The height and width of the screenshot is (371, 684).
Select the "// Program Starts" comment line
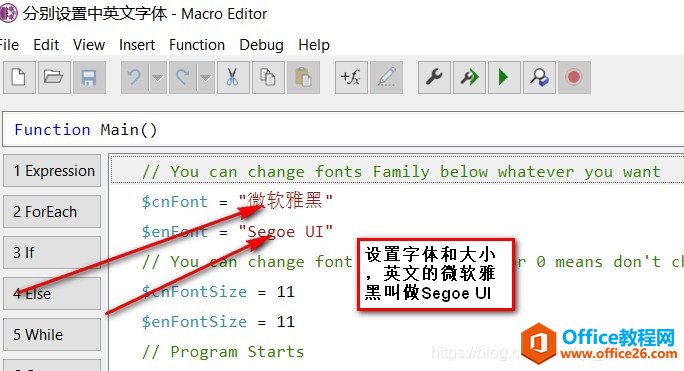pyautogui.click(x=223, y=352)
